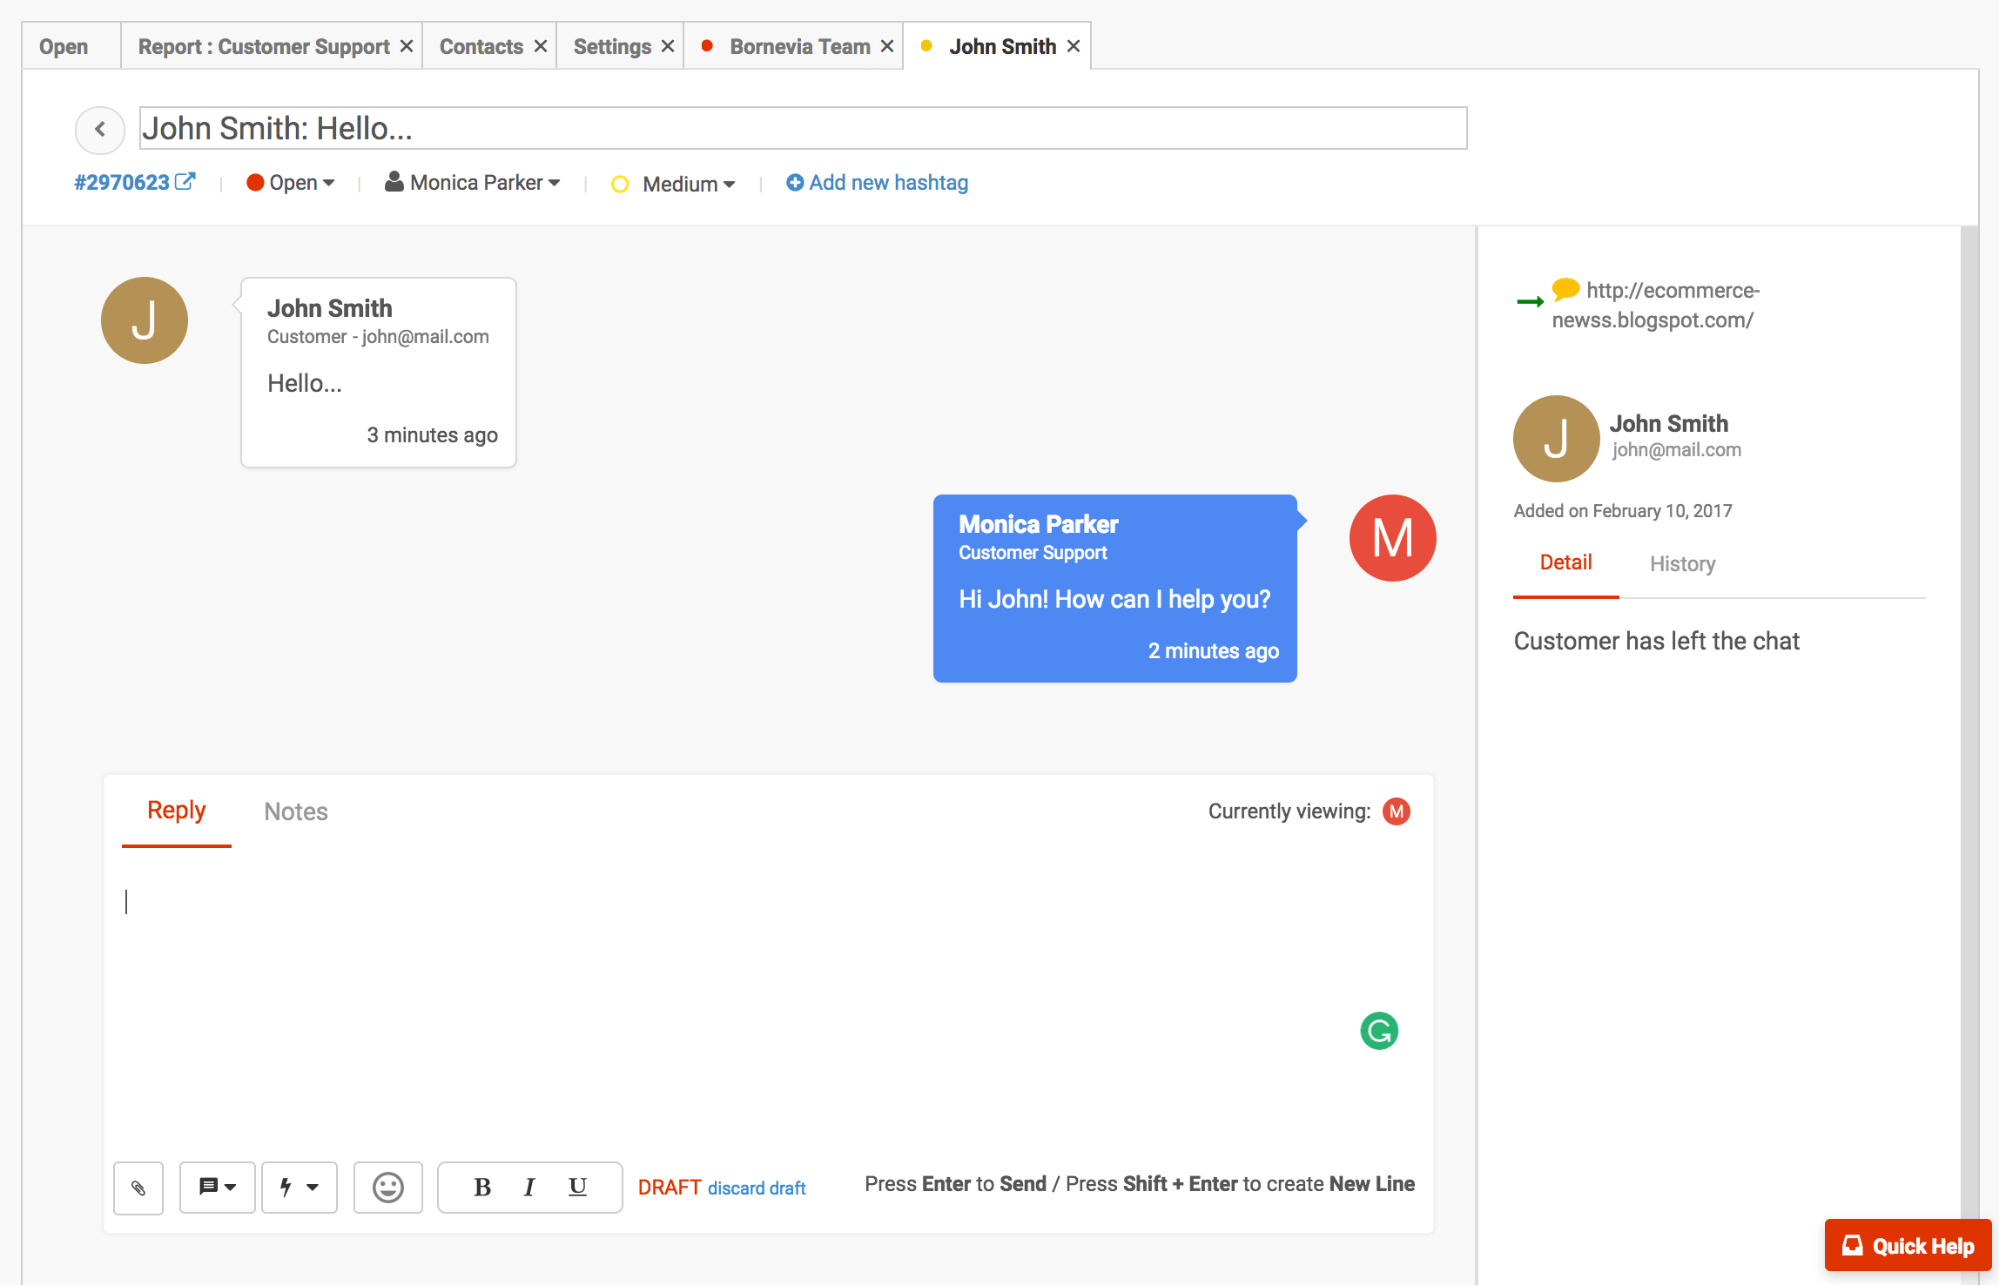The image size is (1999, 1286).
Task: Go back using the round arrow button
Action: [x=100, y=129]
